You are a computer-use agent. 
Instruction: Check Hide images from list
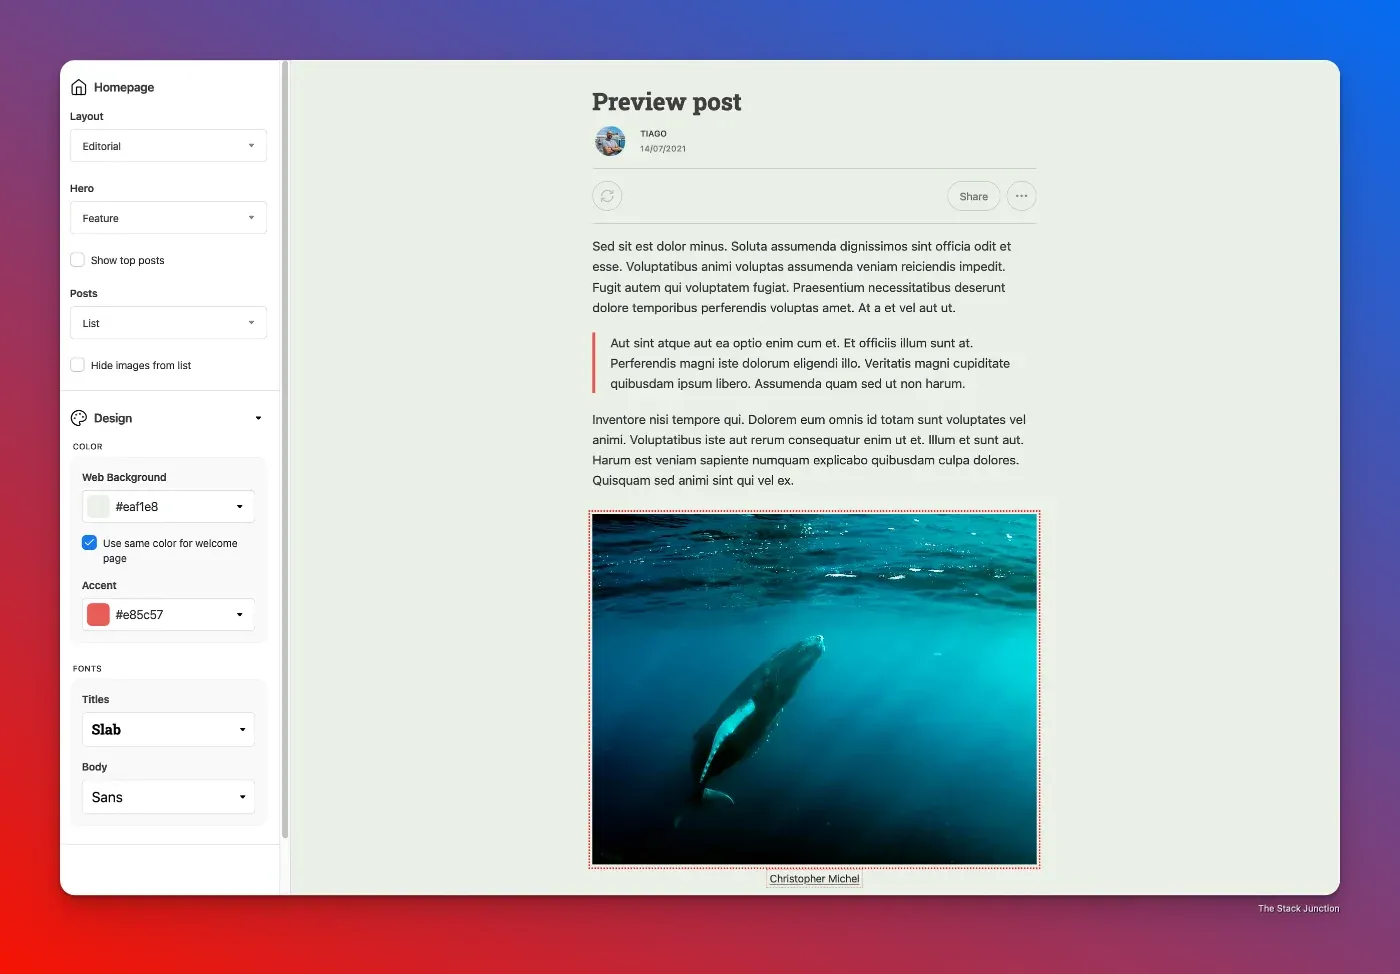tap(77, 365)
